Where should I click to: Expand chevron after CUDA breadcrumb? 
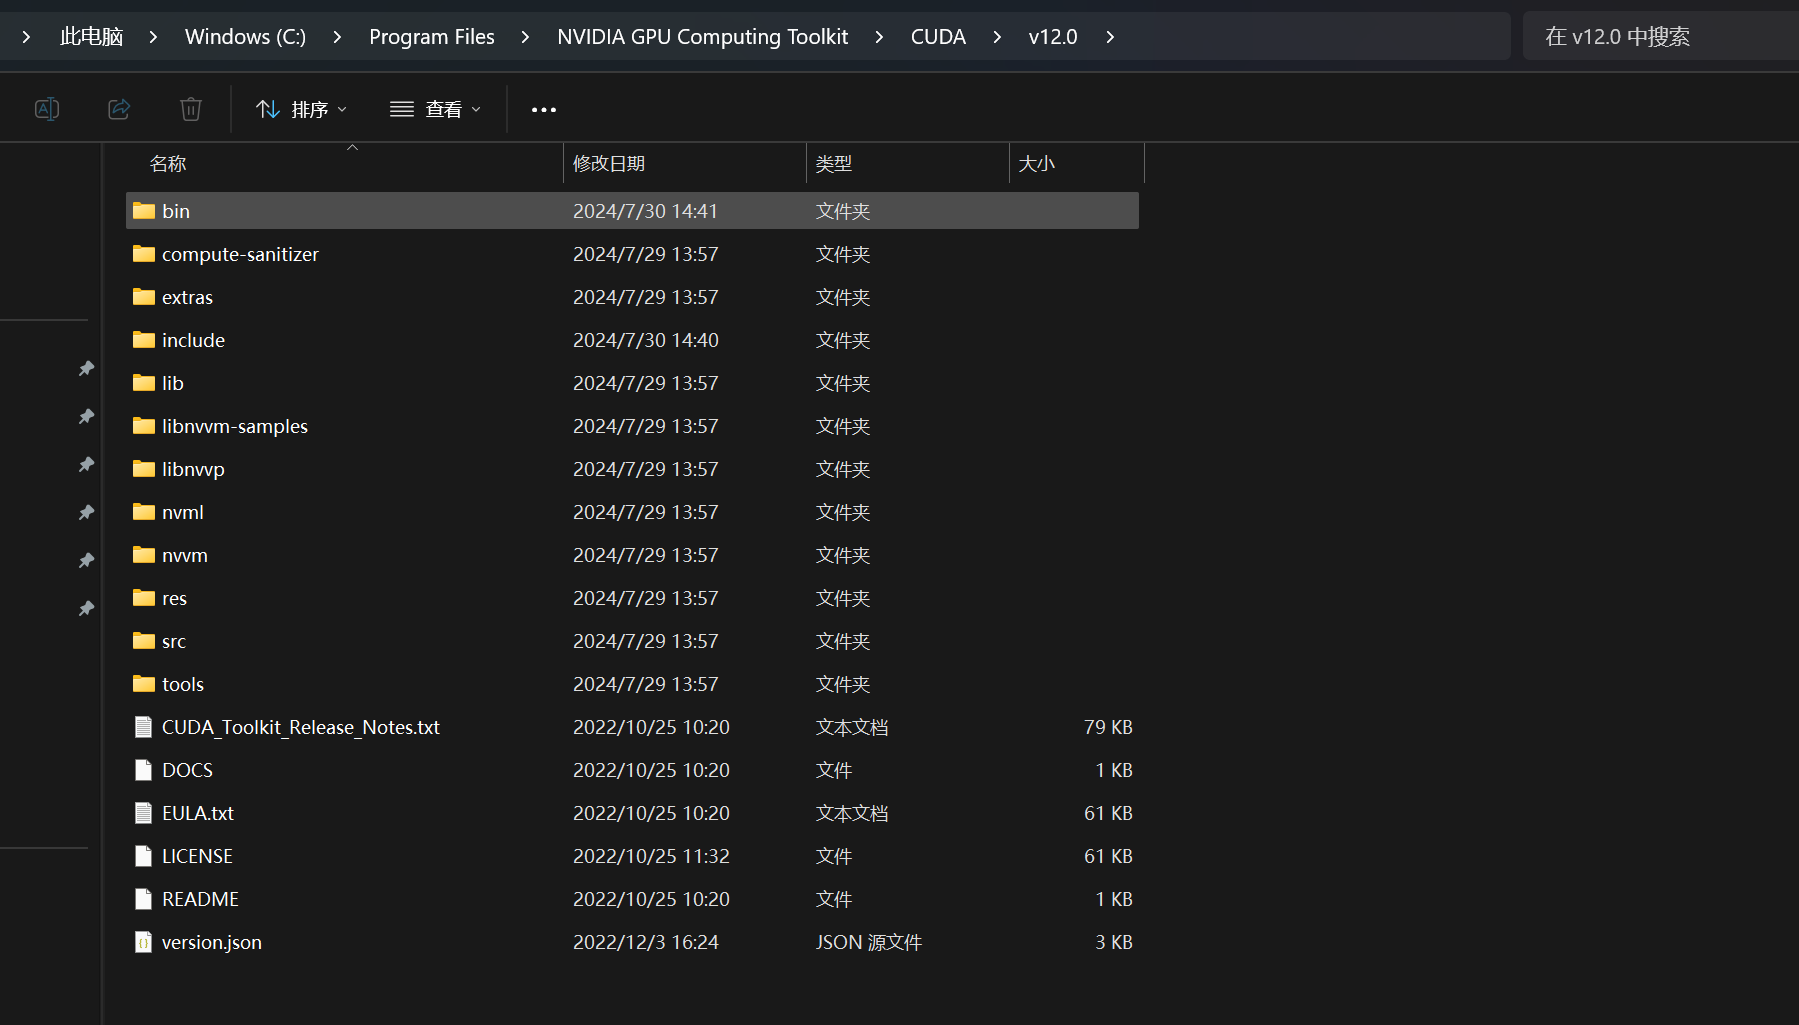point(997,37)
